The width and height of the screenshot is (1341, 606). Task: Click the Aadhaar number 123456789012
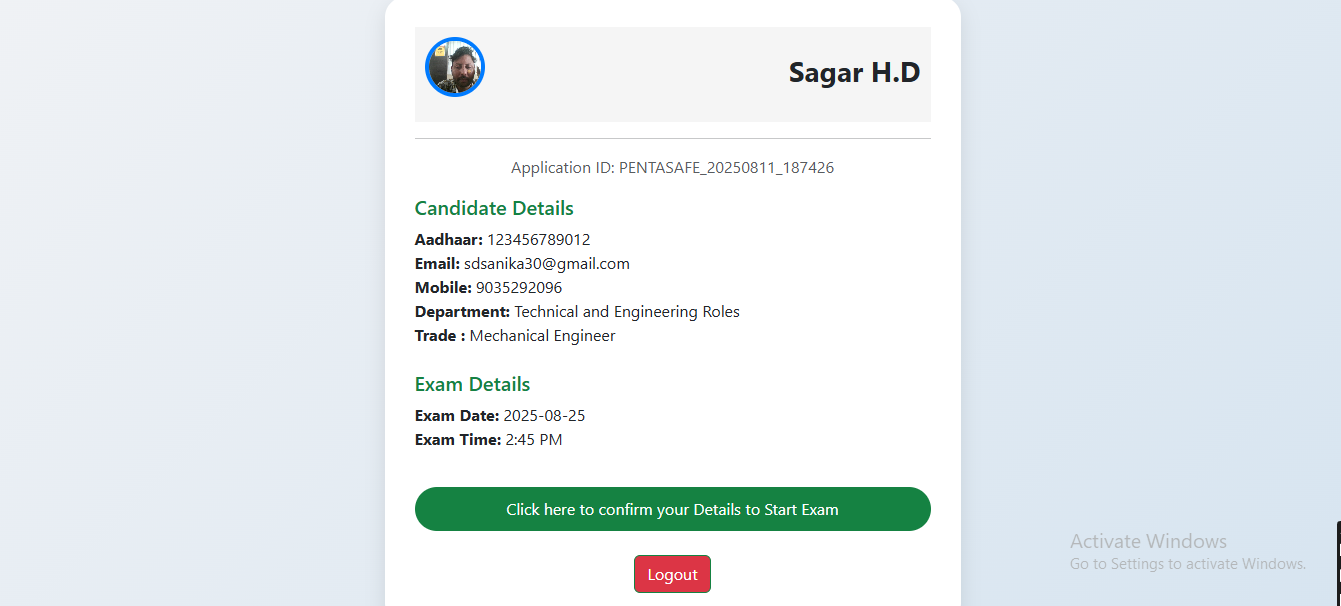point(538,240)
